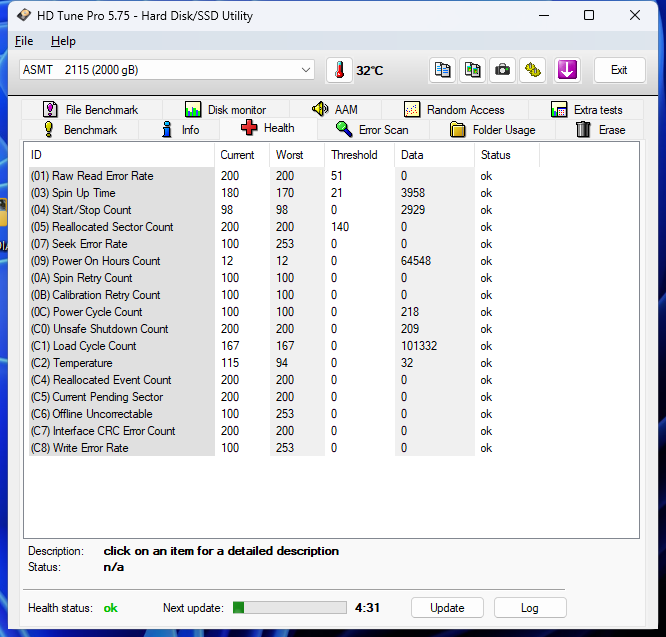Click the threshold value 140
The image size is (666, 637).
[340, 227]
